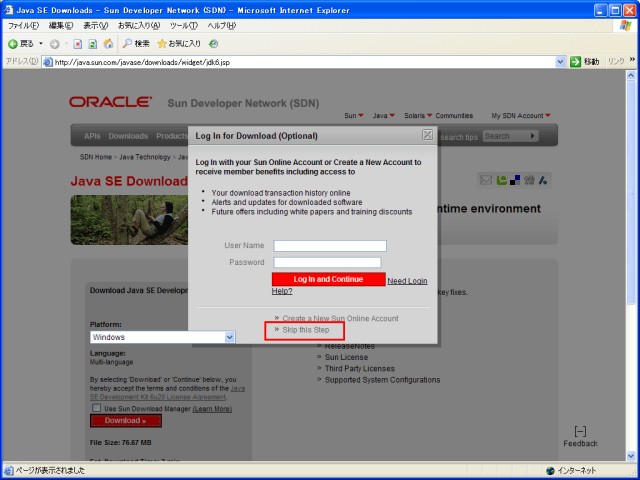Image resolution: width=640 pixels, height=480 pixels.
Task: Expand the address bar dropdown arrow
Action: (560, 62)
